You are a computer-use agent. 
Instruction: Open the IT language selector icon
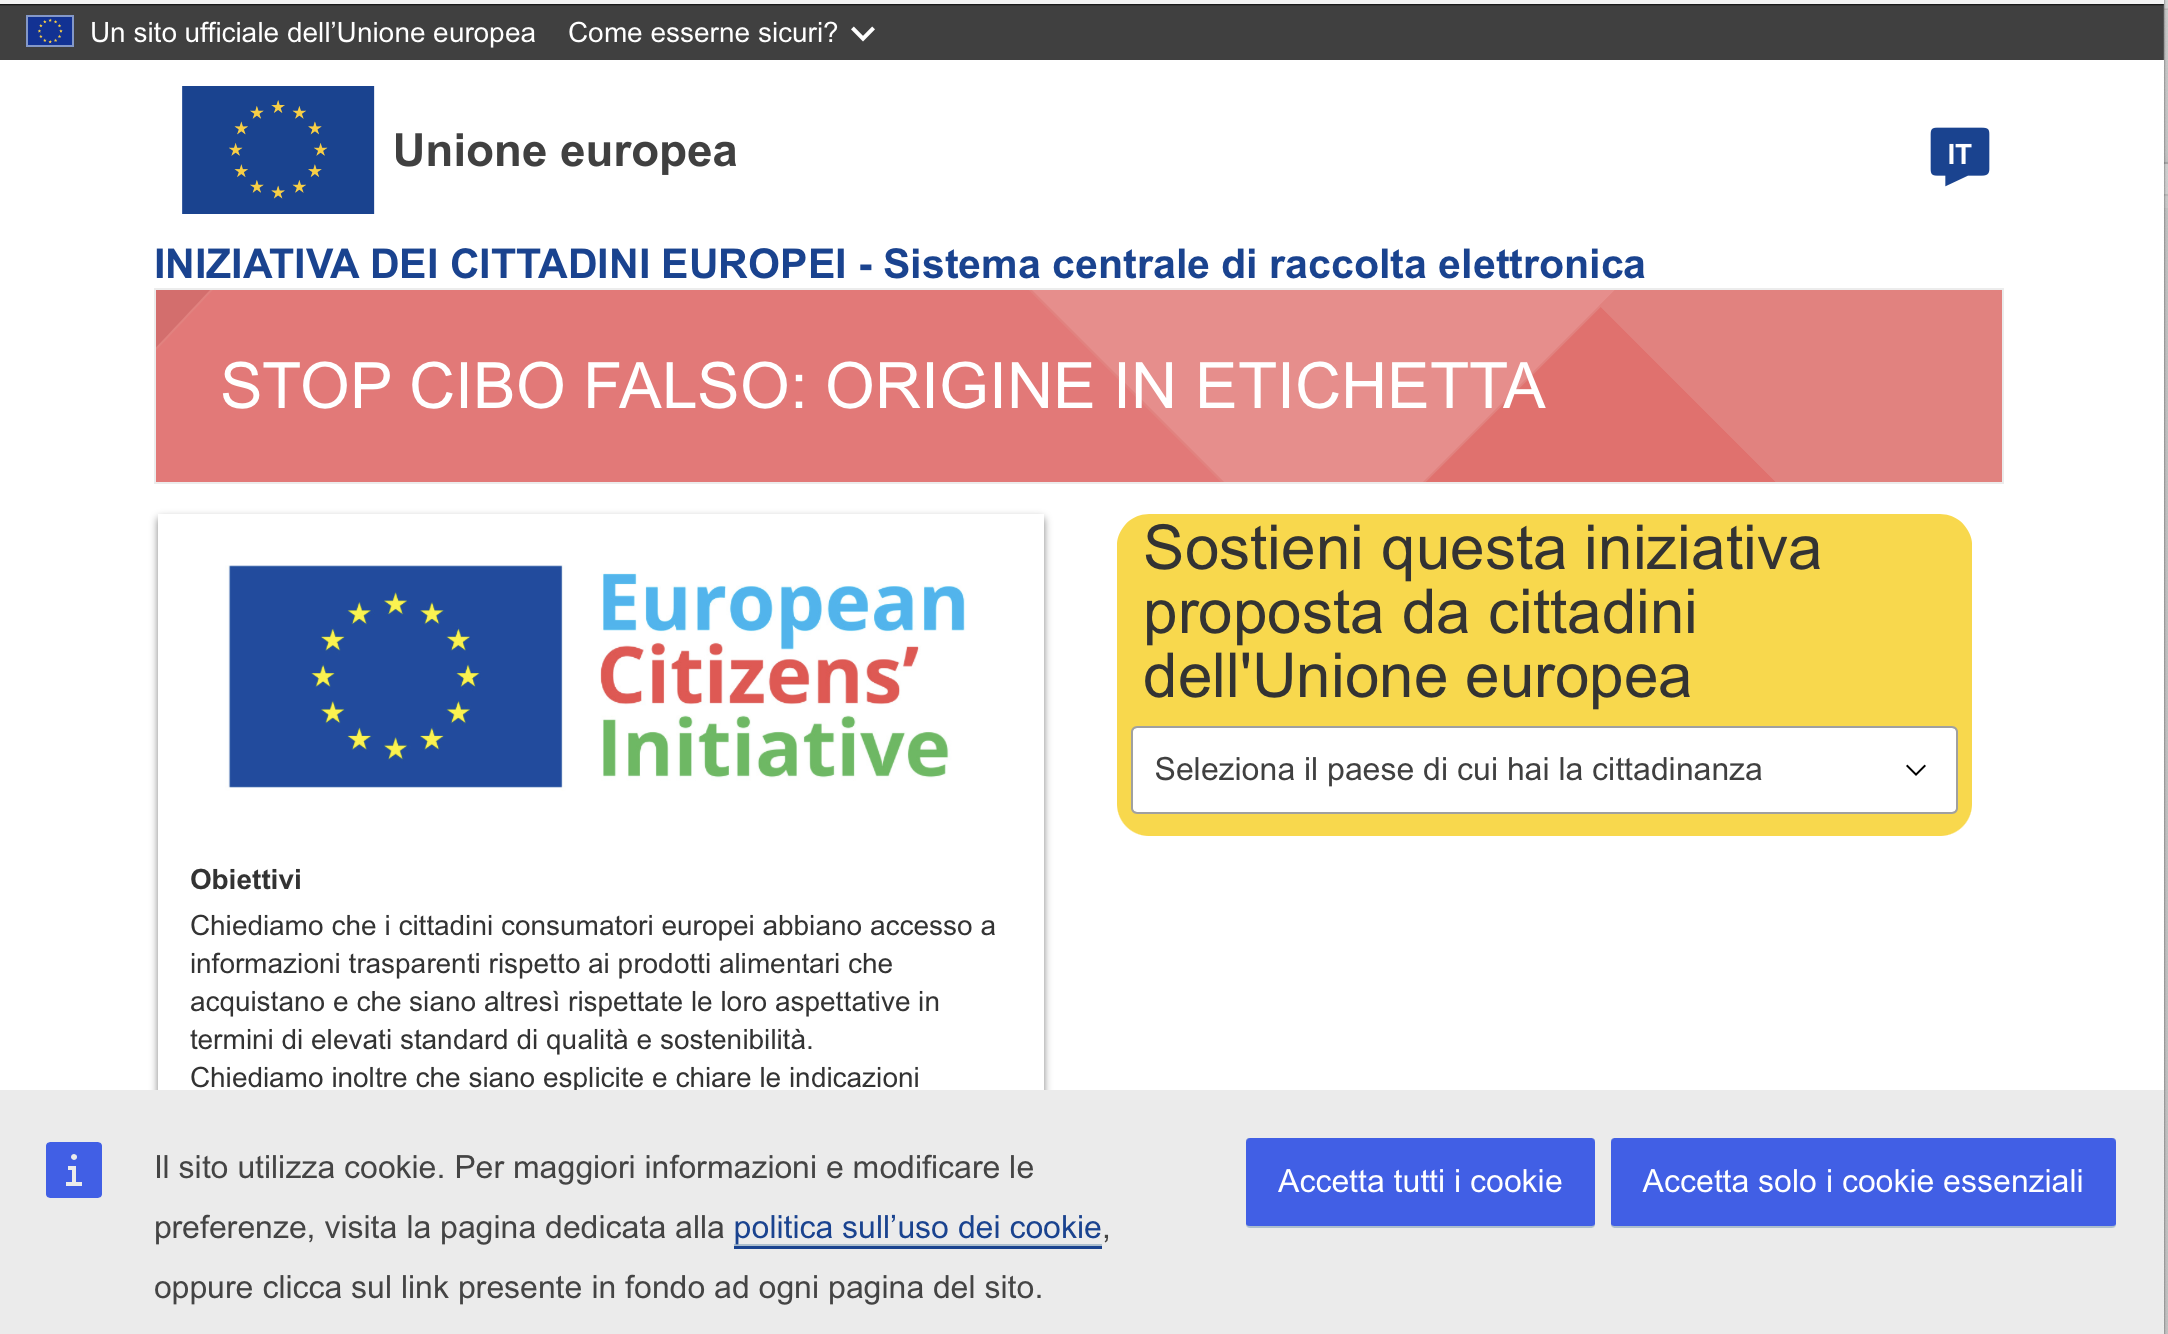[x=1959, y=155]
